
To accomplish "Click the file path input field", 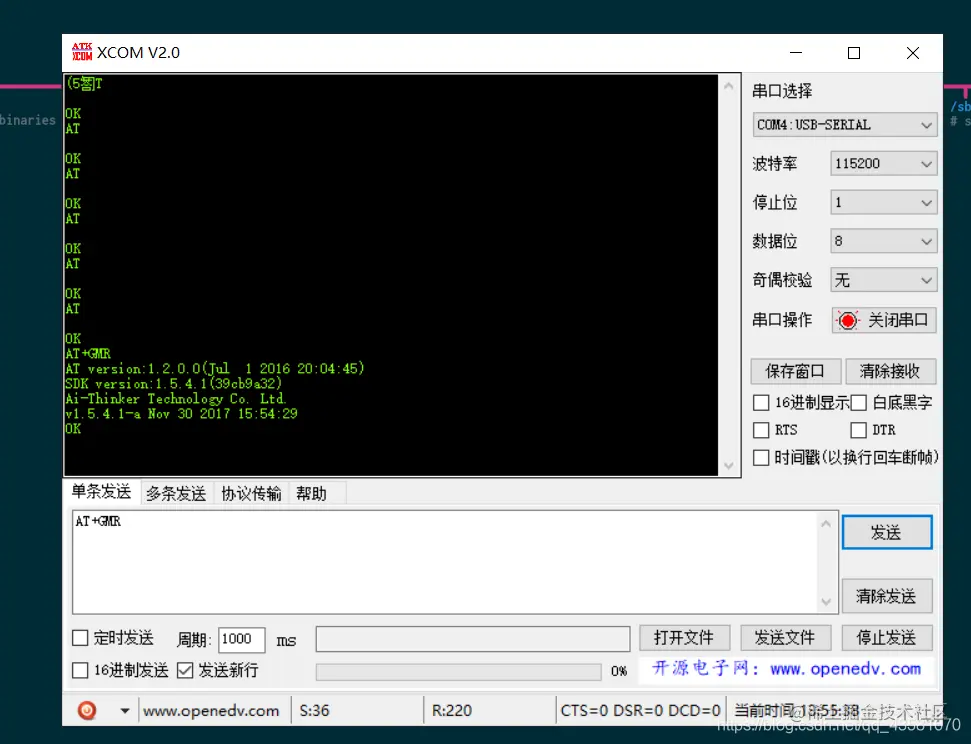I will [473, 639].
